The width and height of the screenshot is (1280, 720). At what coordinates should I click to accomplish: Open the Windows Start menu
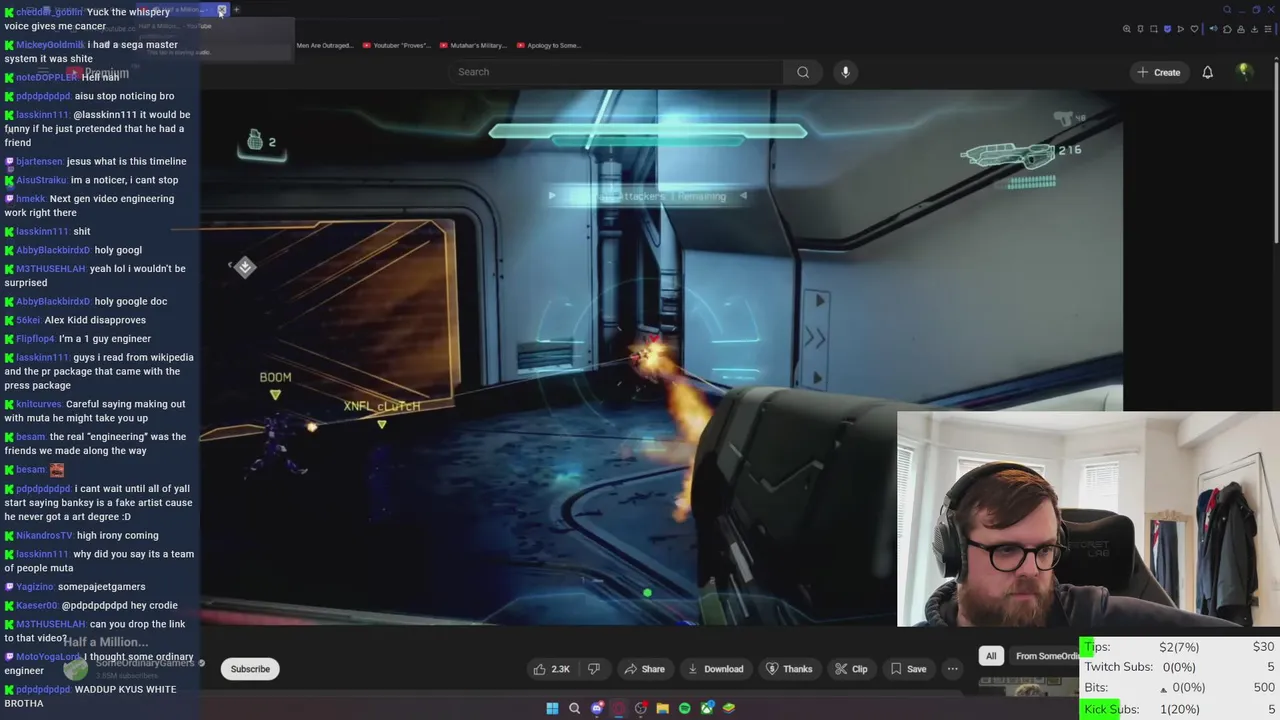tap(552, 708)
